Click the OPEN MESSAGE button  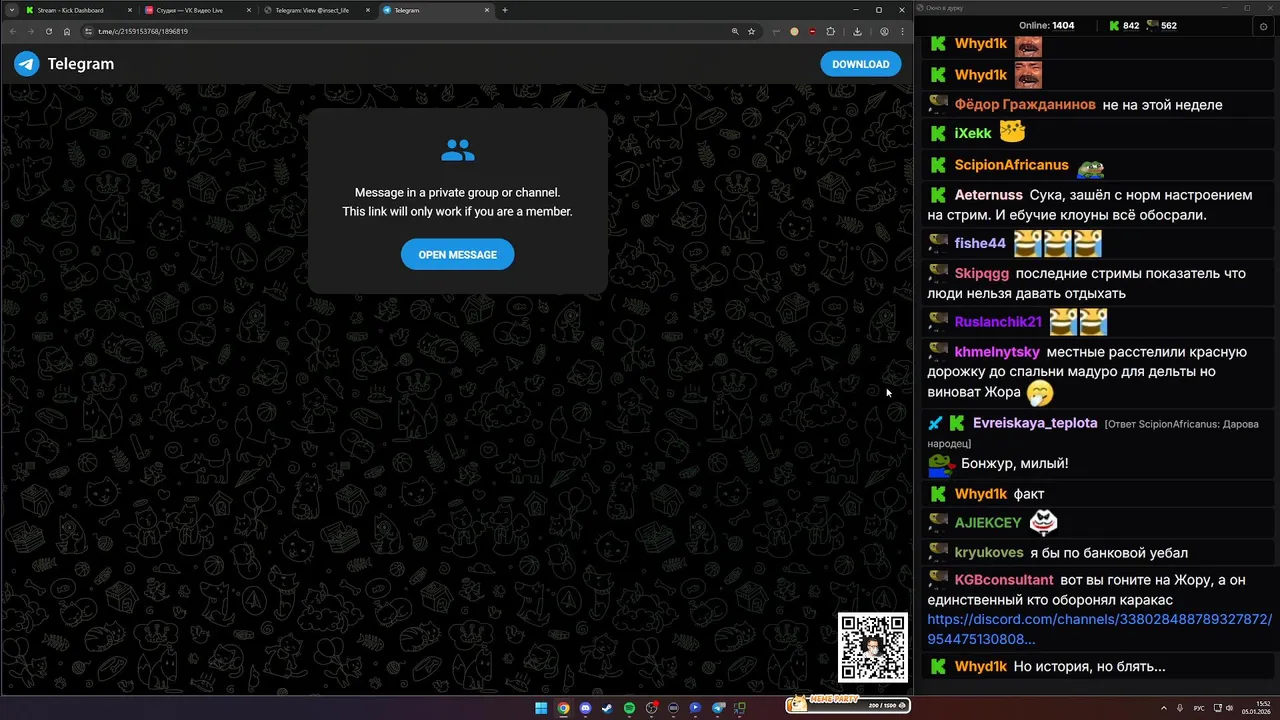(x=457, y=254)
